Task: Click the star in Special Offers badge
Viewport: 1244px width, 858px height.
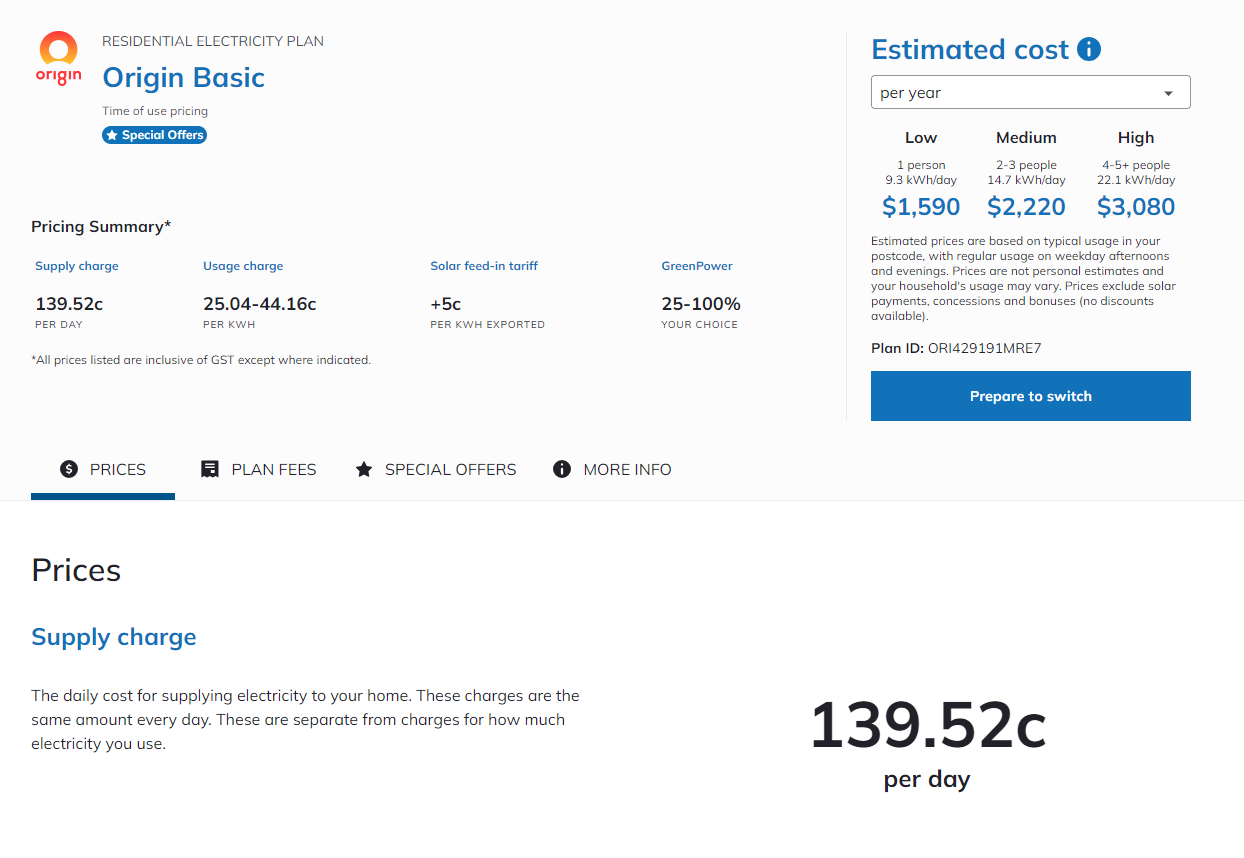Action: (112, 135)
